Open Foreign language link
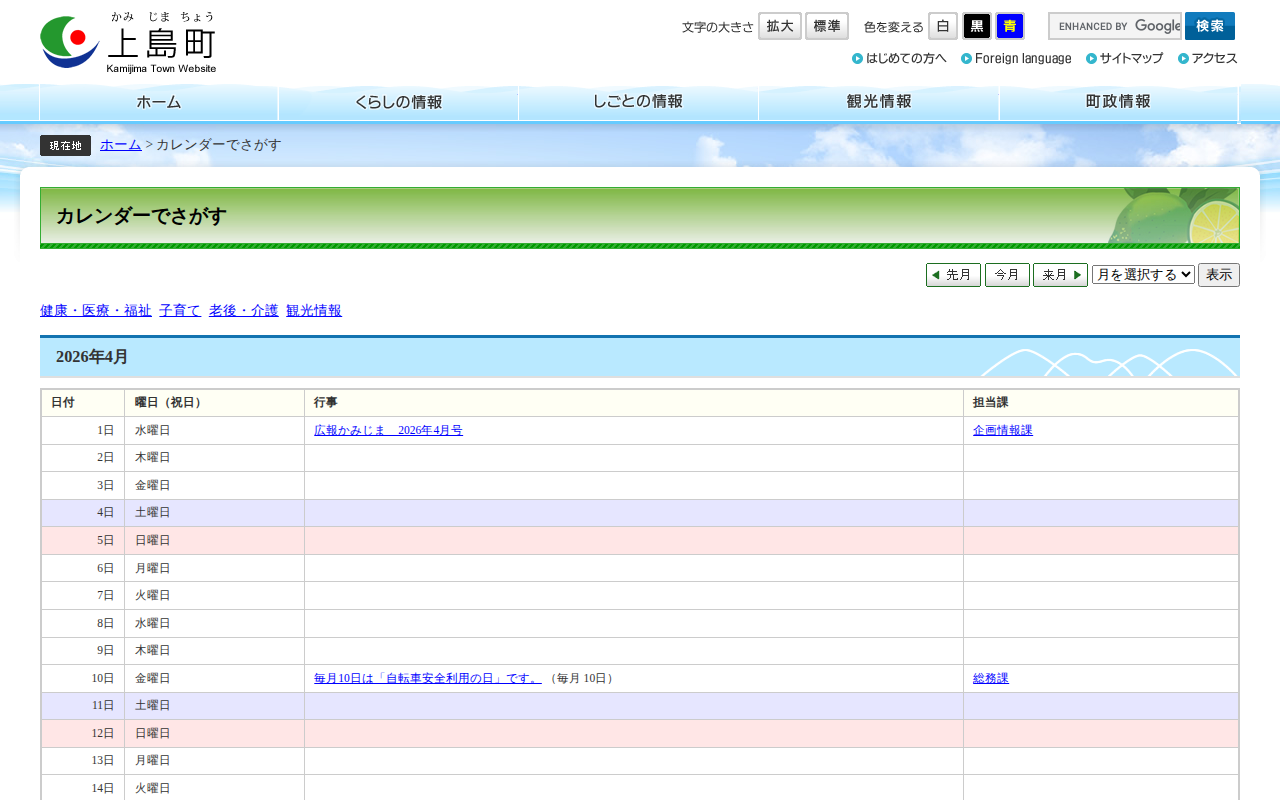This screenshot has height=800, width=1280. pos(1016,58)
